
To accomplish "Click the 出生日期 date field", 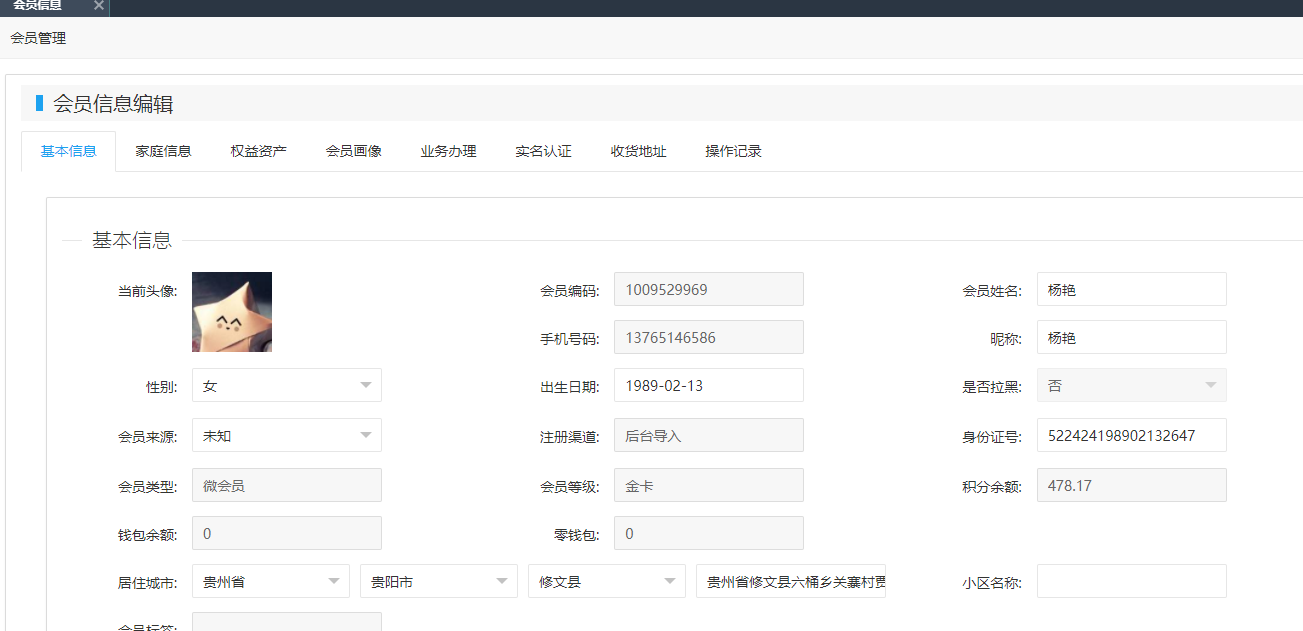I will pyautogui.click(x=708, y=386).
